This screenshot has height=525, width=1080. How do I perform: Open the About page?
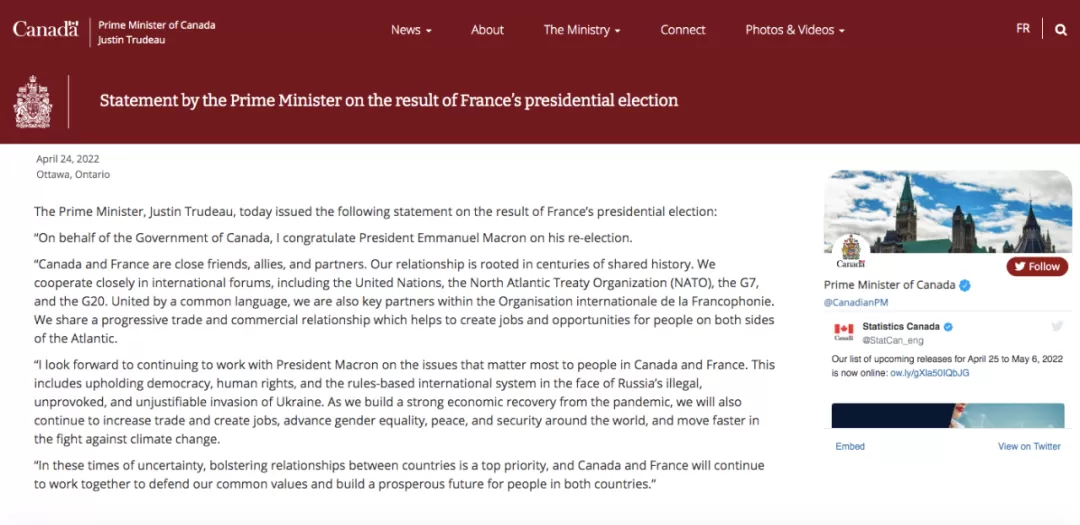point(487,30)
